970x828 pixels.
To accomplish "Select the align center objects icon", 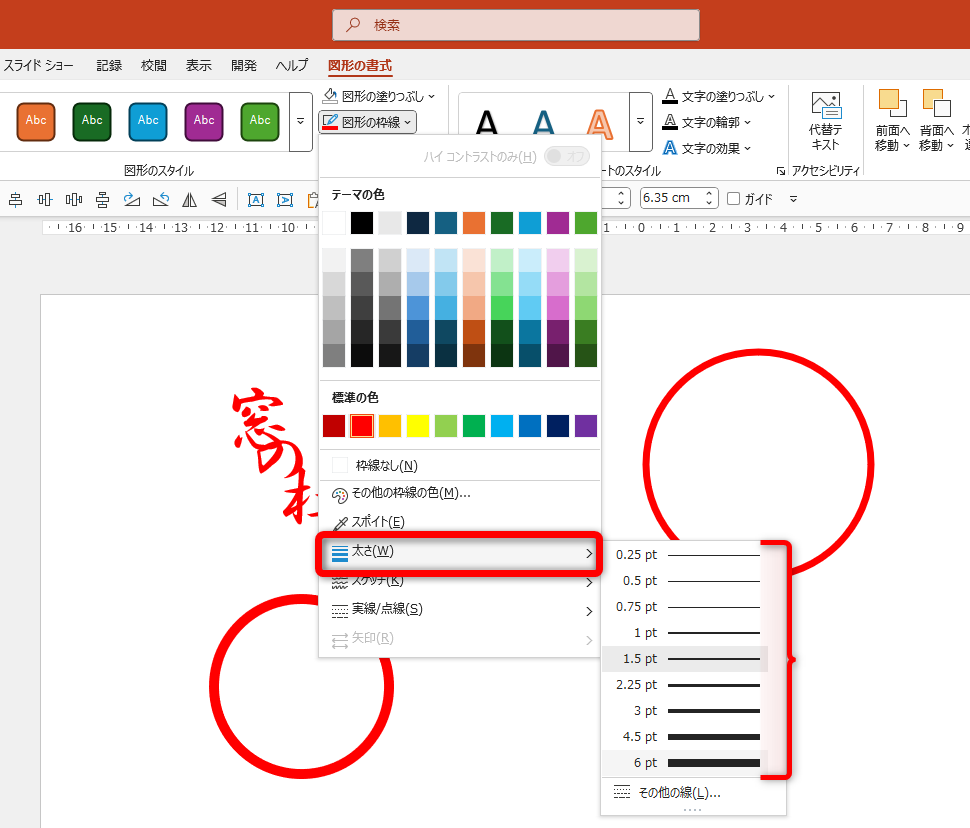I will tap(15, 199).
